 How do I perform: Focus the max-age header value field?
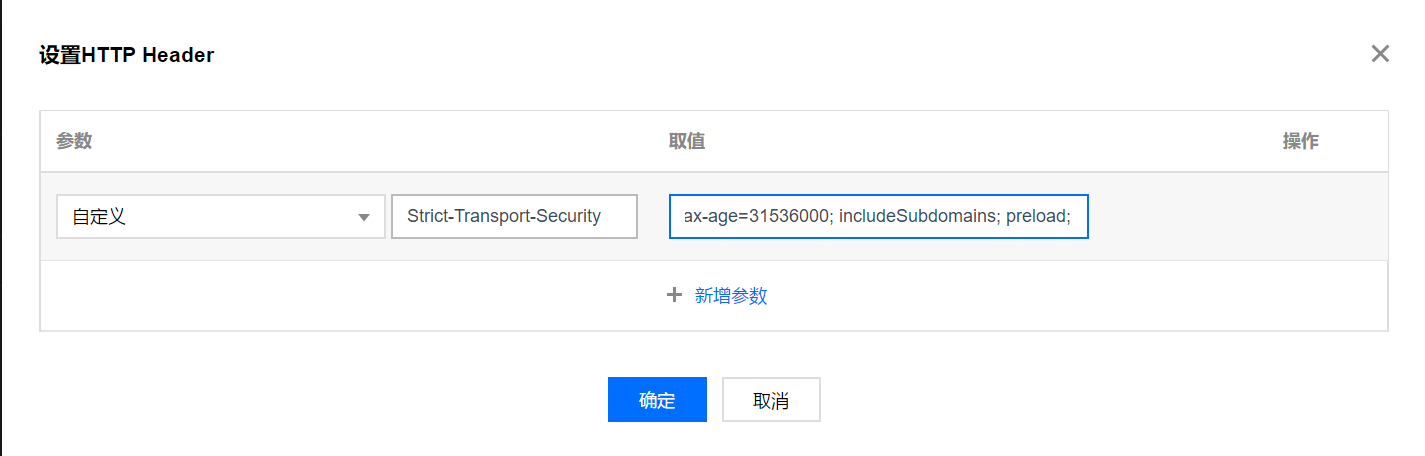click(879, 217)
